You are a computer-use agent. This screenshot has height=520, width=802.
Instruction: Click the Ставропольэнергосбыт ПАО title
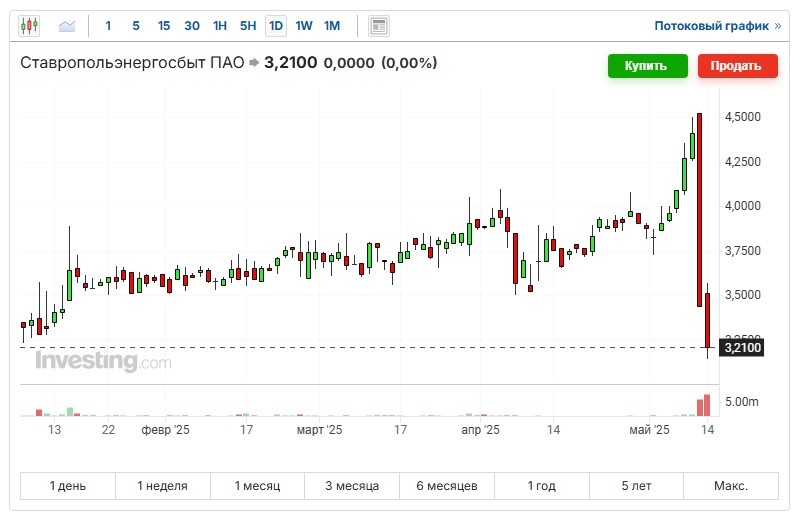coord(132,63)
